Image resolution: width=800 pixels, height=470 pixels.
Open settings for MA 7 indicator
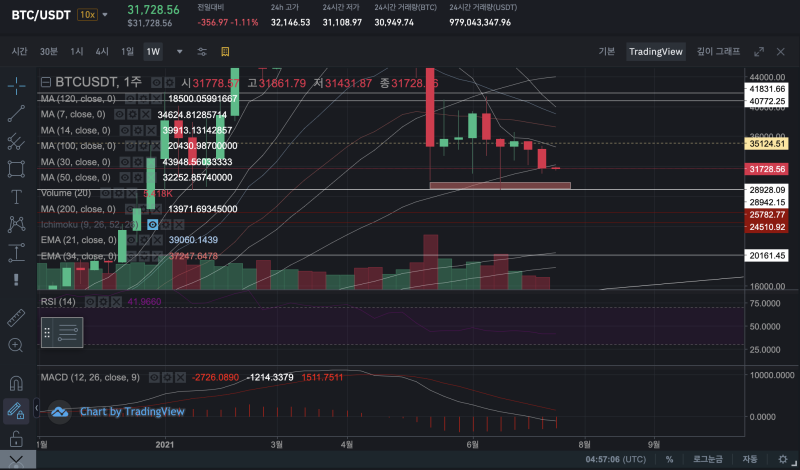pos(133,114)
